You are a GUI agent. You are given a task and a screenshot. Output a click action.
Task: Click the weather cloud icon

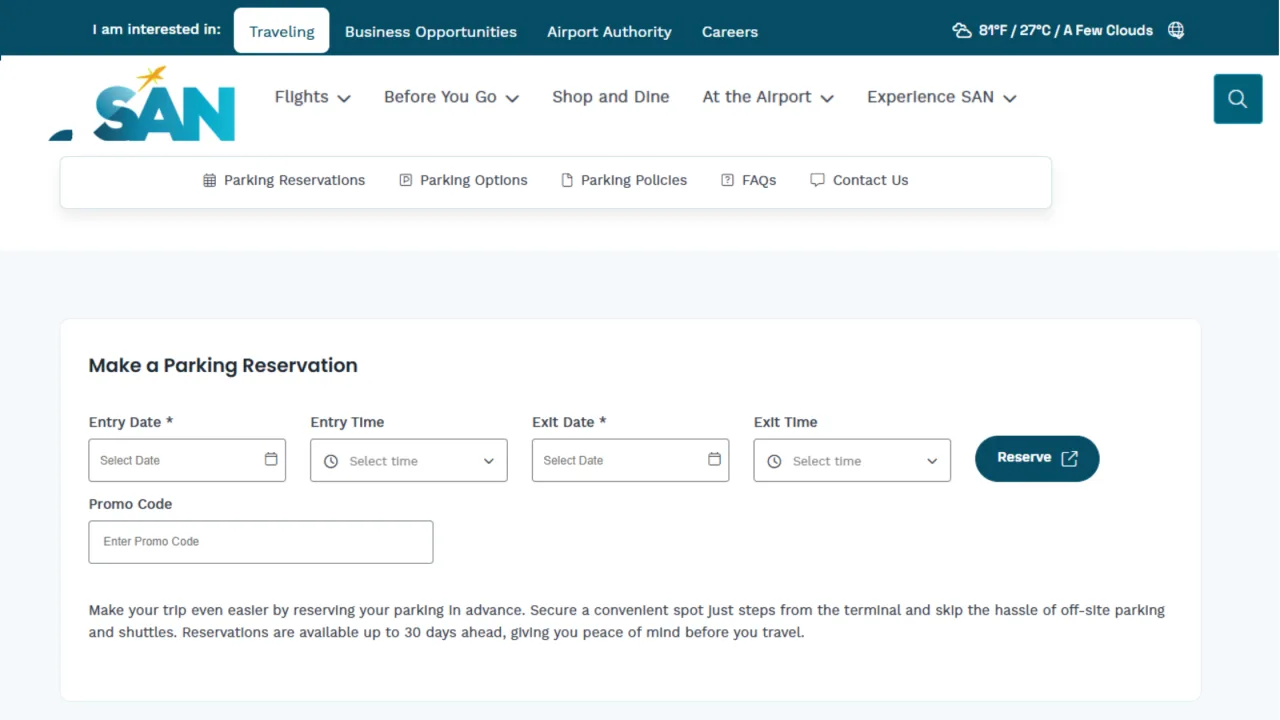[x=962, y=30]
